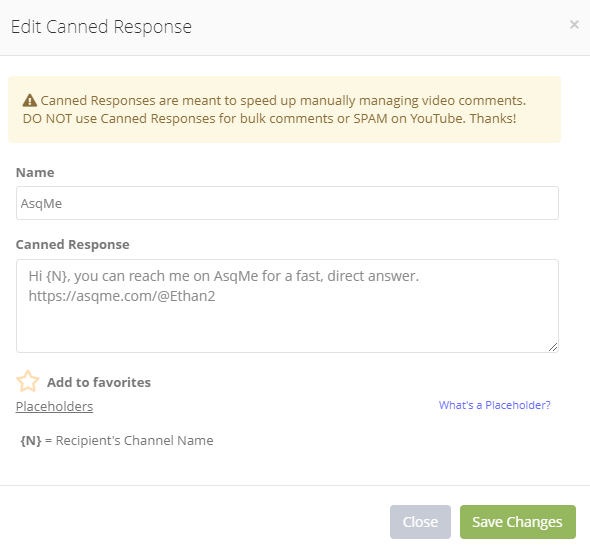Click the warning triangle icon in banner
This screenshot has width=590, height=557.
coord(30,100)
